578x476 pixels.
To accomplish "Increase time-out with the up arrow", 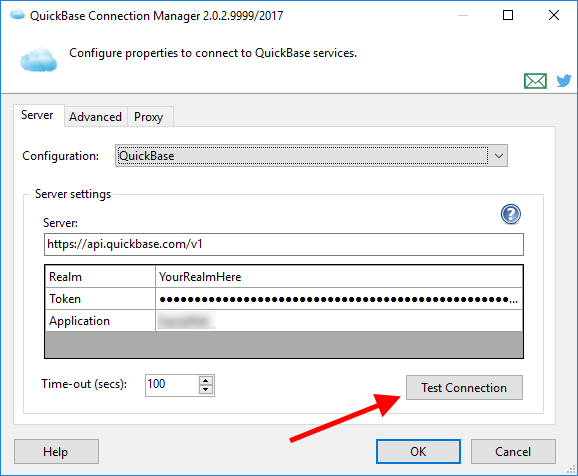I will click(206, 381).
